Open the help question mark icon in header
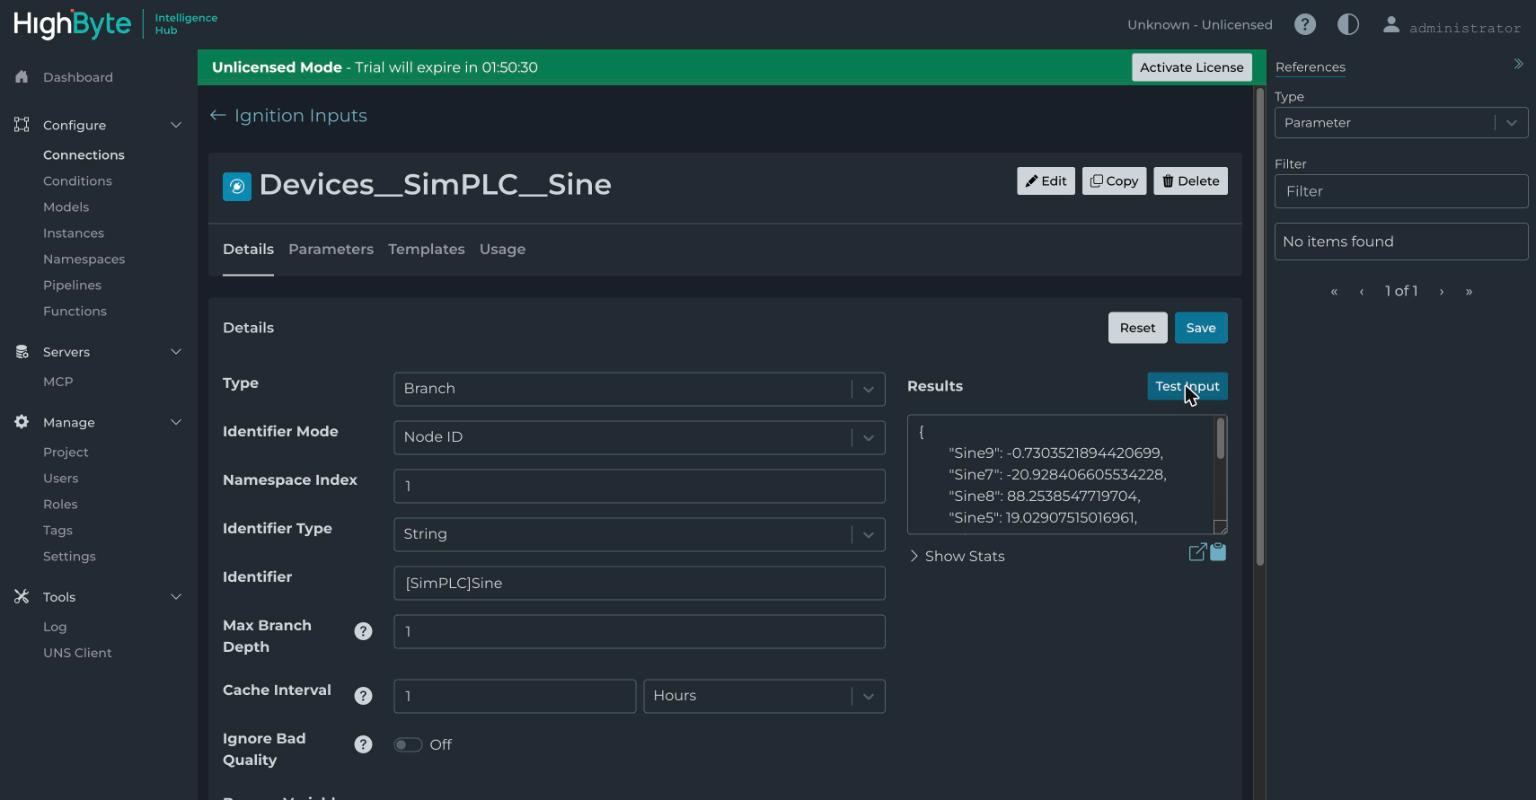The height and width of the screenshot is (800, 1536). 1304,25
